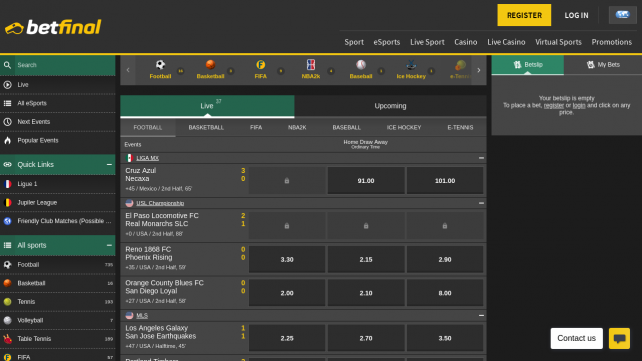This screenshot has height=361, width=642.
Task: Select the BASKETBALL sub-tab
Action: [206, 128]
